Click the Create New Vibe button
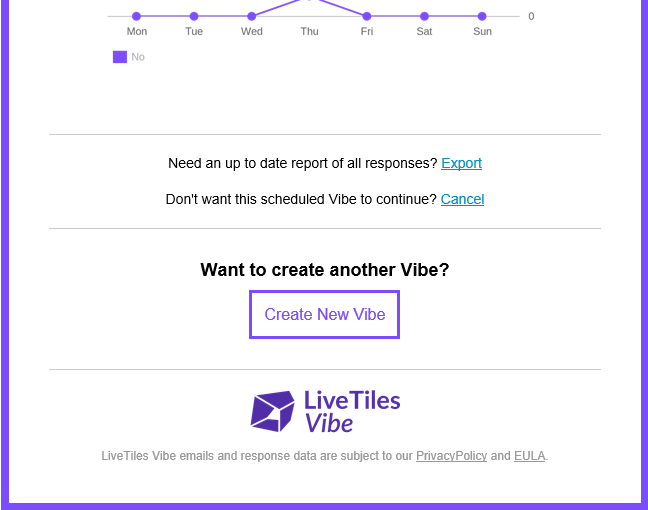 click(x=324, y=315)
